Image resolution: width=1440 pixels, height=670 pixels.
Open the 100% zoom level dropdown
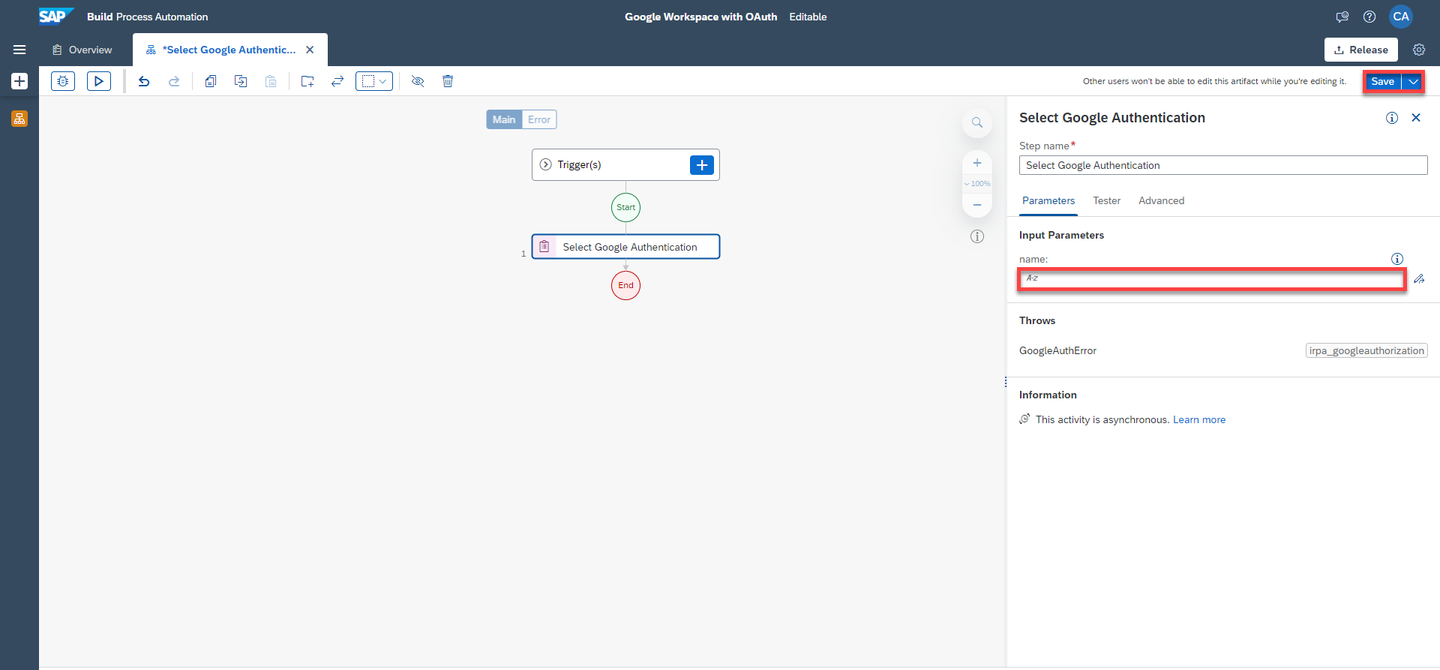pyautogui.click(x=977, y=184)
